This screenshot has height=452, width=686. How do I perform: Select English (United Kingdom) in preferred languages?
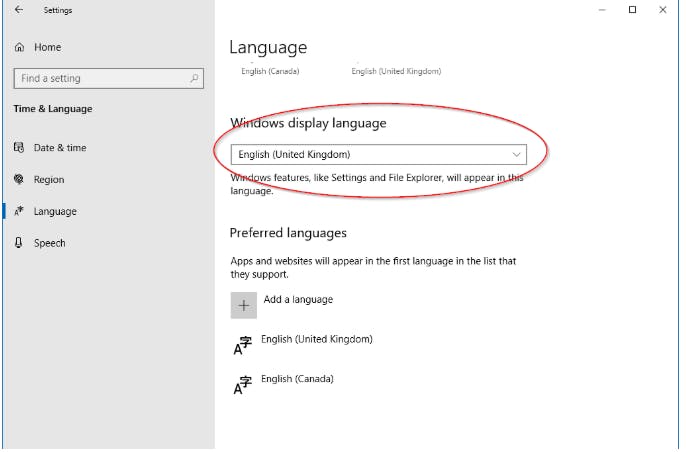pyautogui.click(x=316, y=340)
